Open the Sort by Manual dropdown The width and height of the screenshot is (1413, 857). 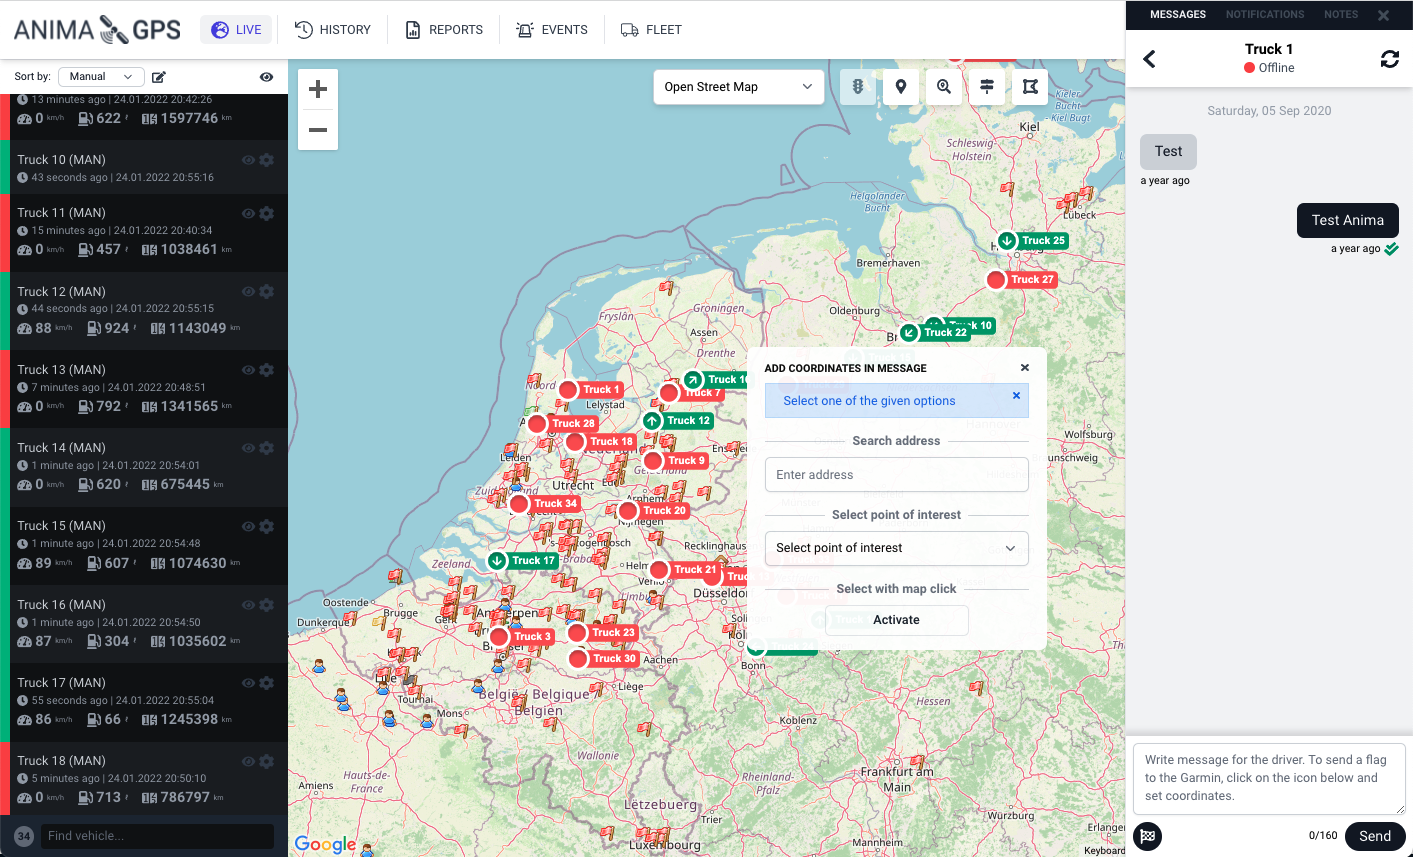click(101, 77)
